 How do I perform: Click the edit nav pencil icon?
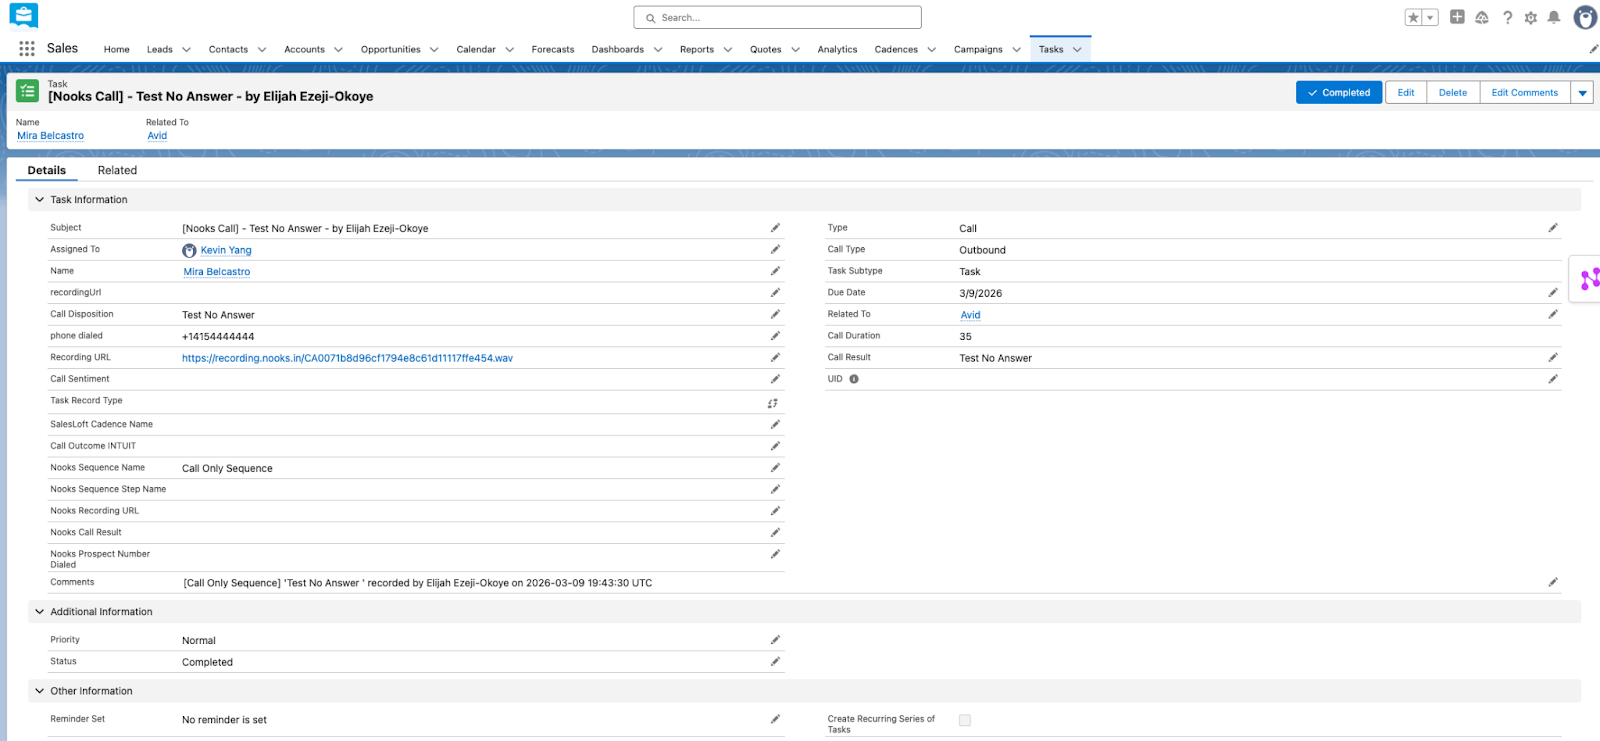tap(1593, 48)
